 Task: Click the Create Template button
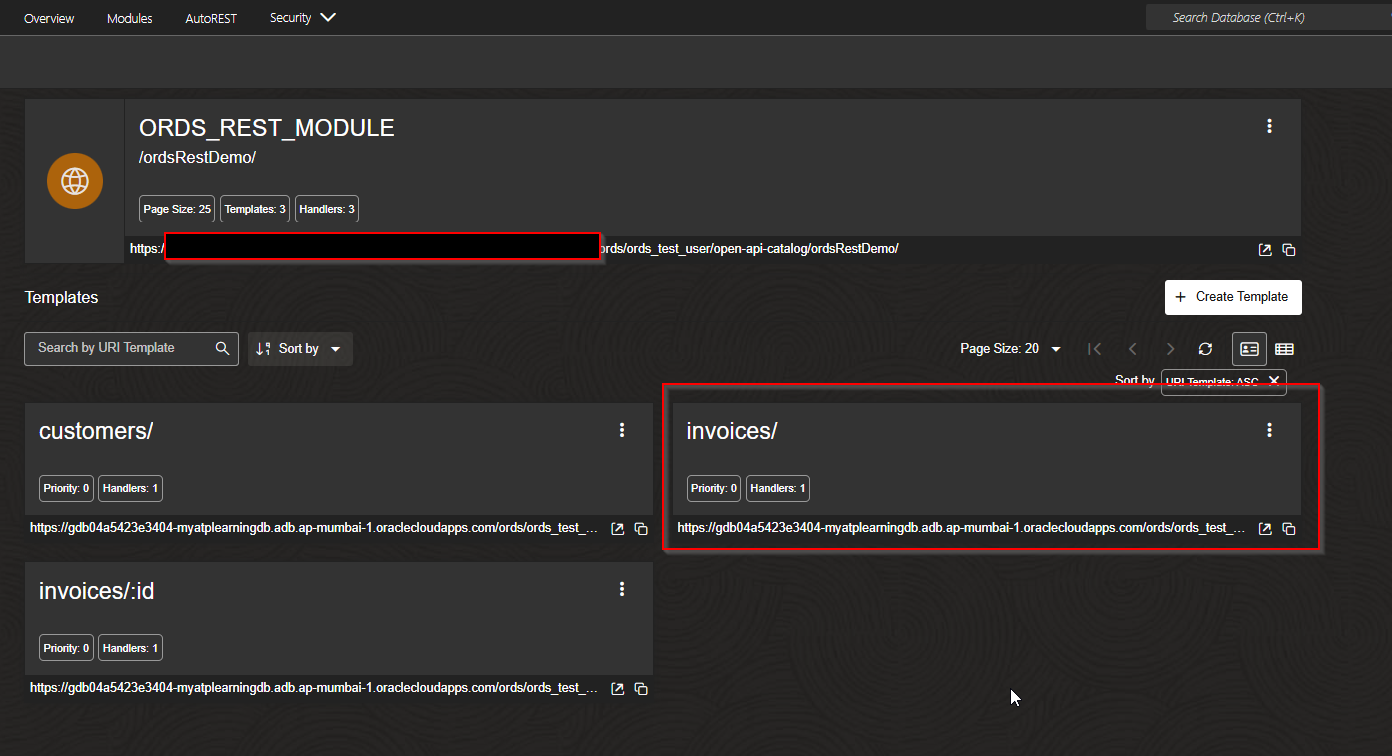(x=1233, y=297)
